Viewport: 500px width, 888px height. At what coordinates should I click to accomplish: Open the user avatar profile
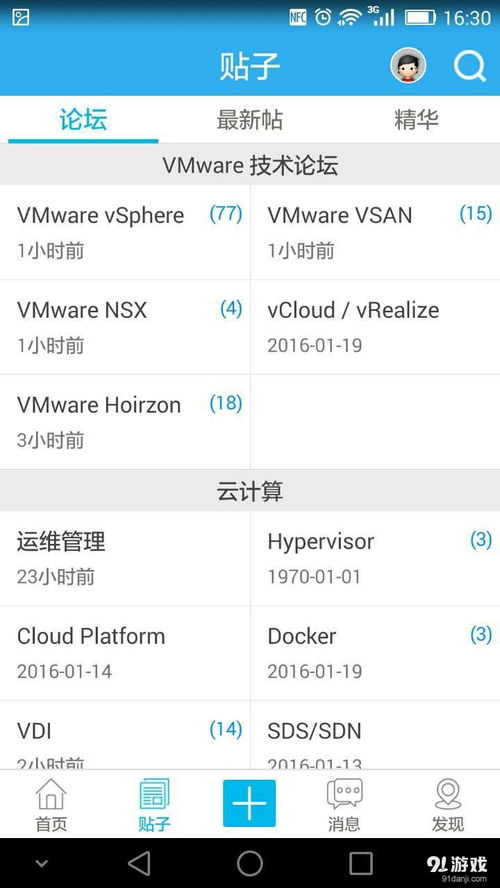(x=408, y=65)
